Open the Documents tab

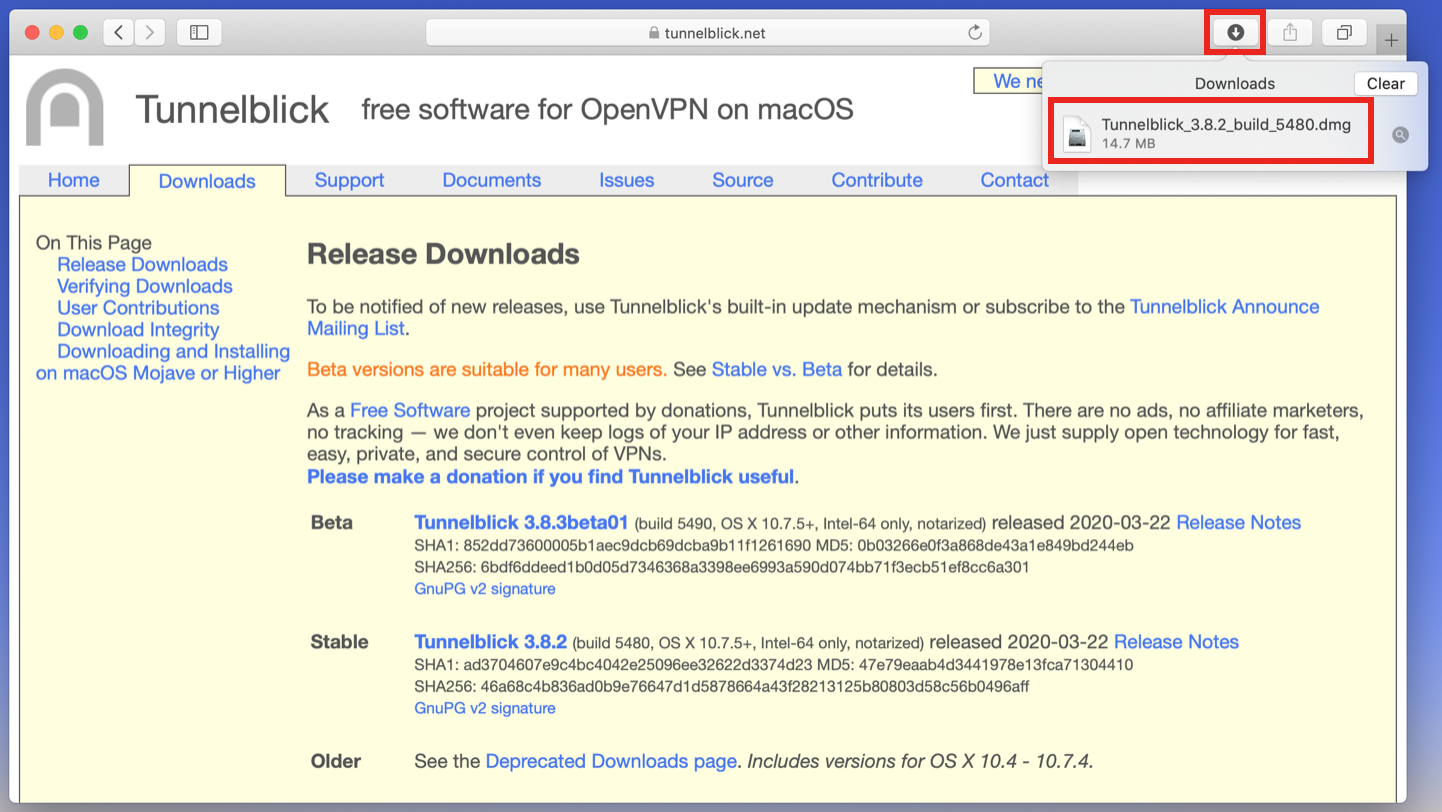pos(492,180)
